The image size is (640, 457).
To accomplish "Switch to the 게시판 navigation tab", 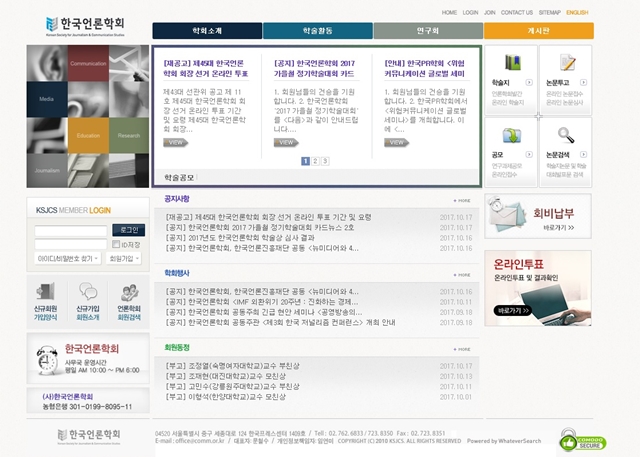I will point(538,31).
